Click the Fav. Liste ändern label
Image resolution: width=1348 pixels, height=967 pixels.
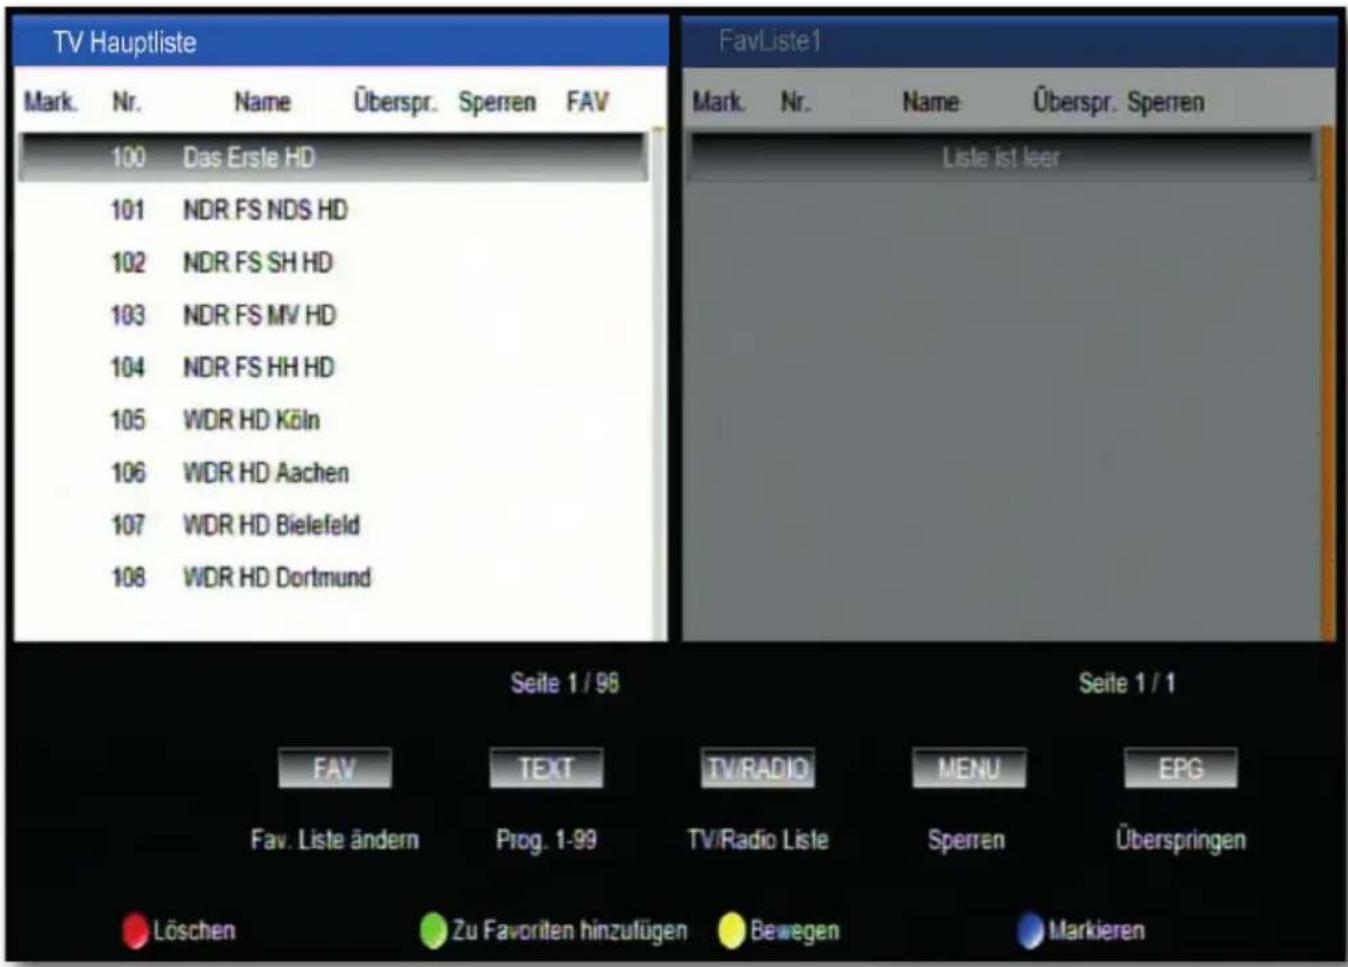(334, 840)
